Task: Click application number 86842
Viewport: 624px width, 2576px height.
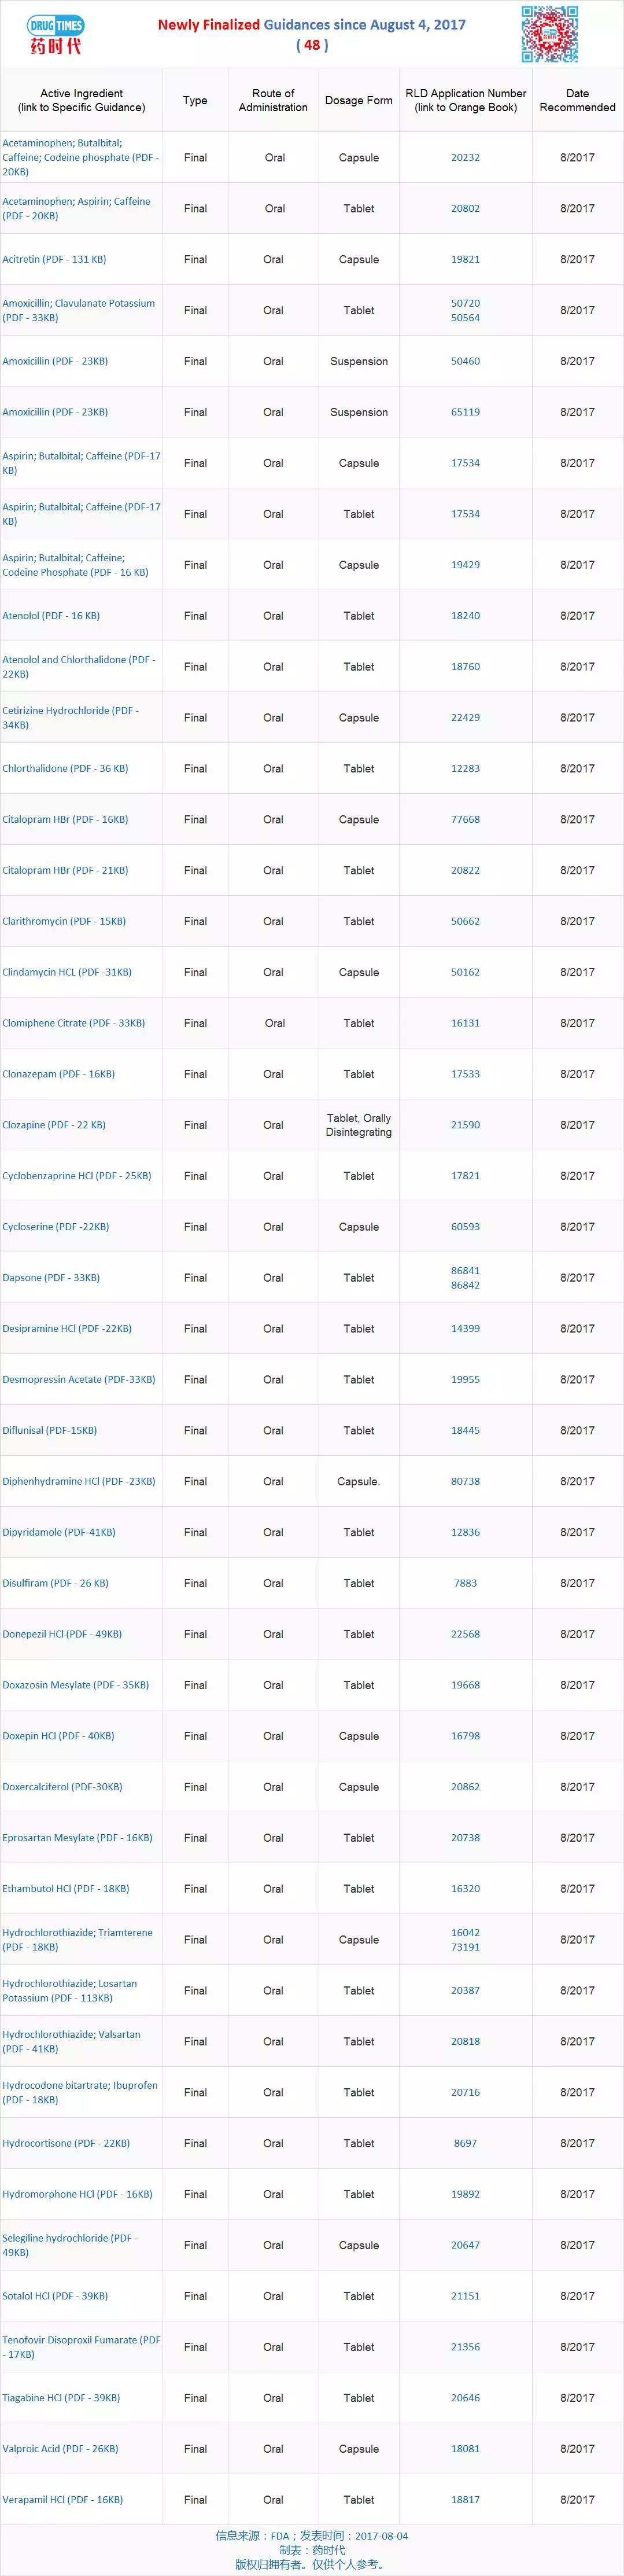Action: coord(465,1285)
